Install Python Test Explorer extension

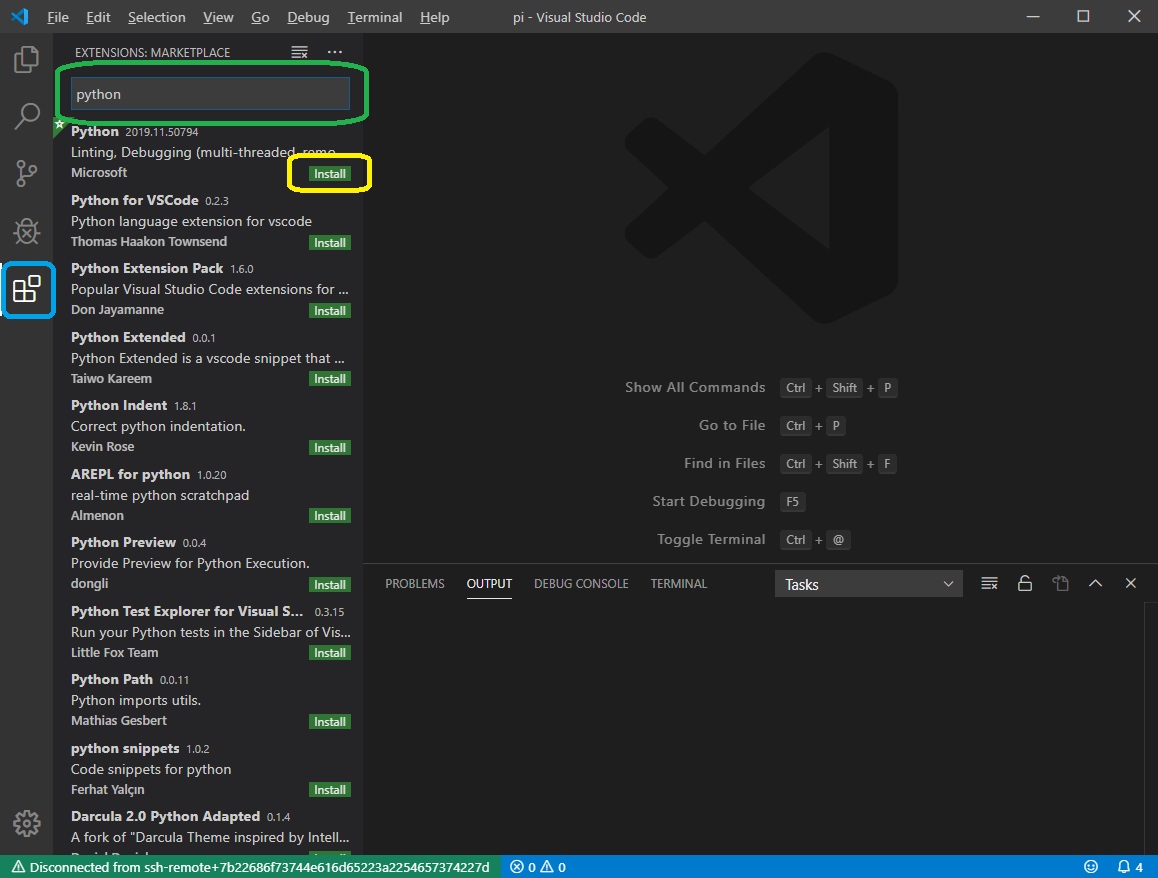(329, 653)
